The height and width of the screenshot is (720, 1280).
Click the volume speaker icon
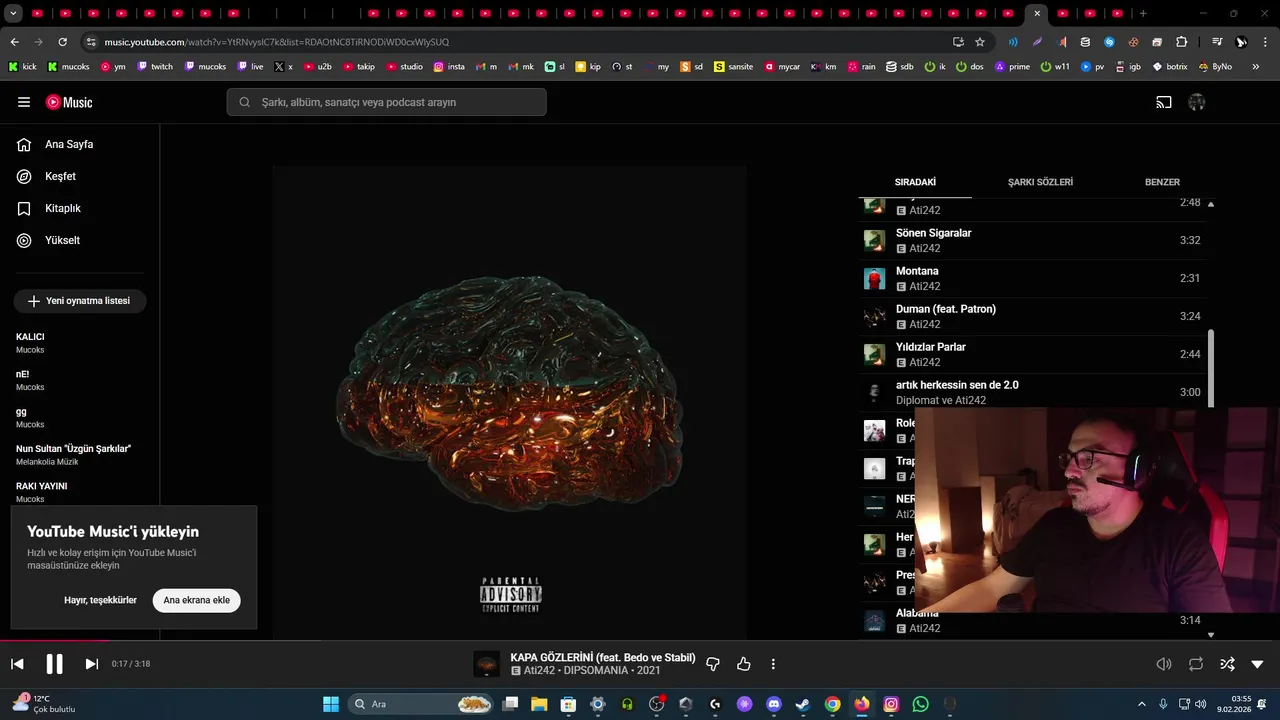click(x=1164, y=664)
